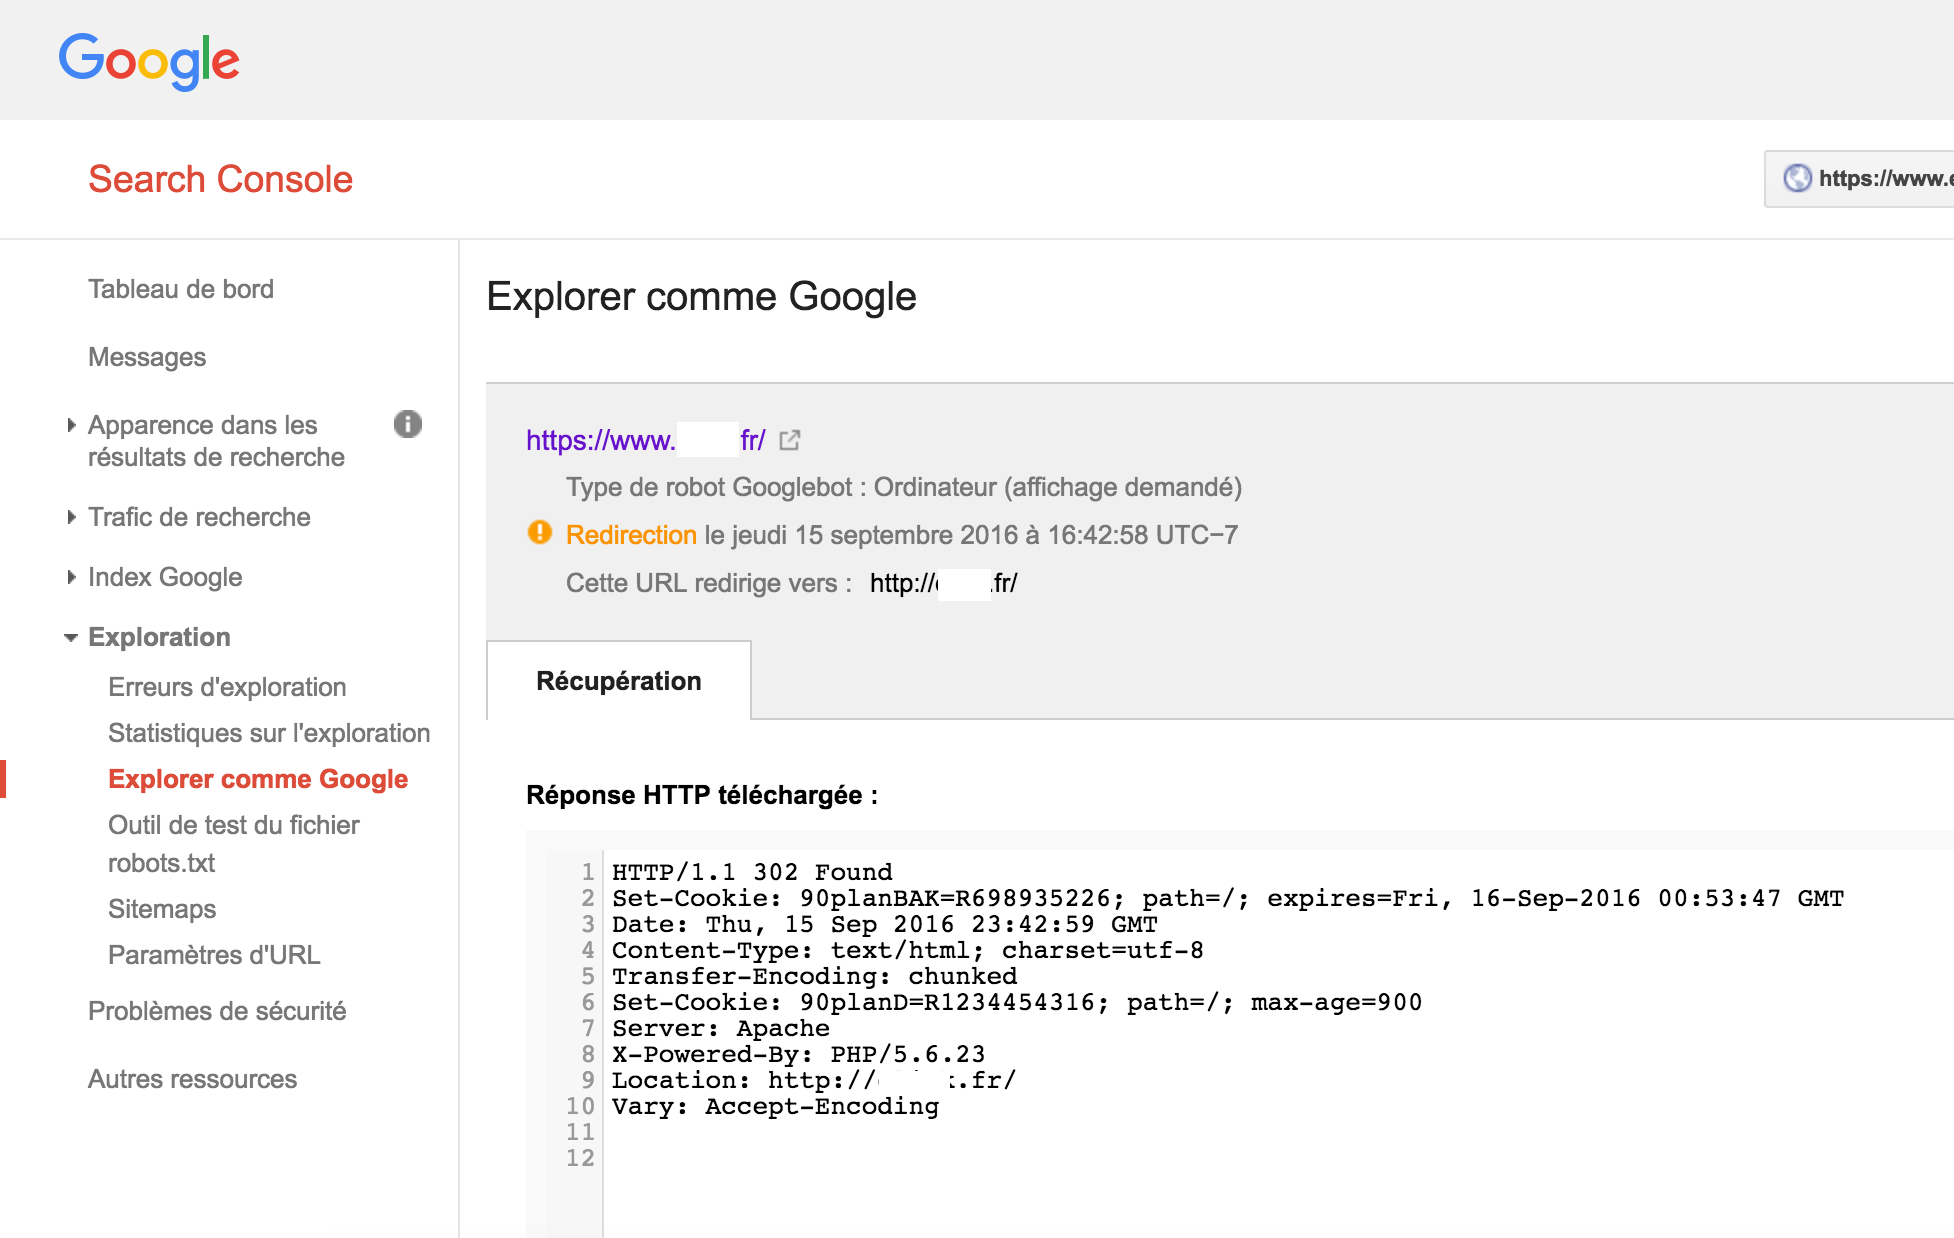Click the HTTP/1.1 302 Found line

[752, 872]
